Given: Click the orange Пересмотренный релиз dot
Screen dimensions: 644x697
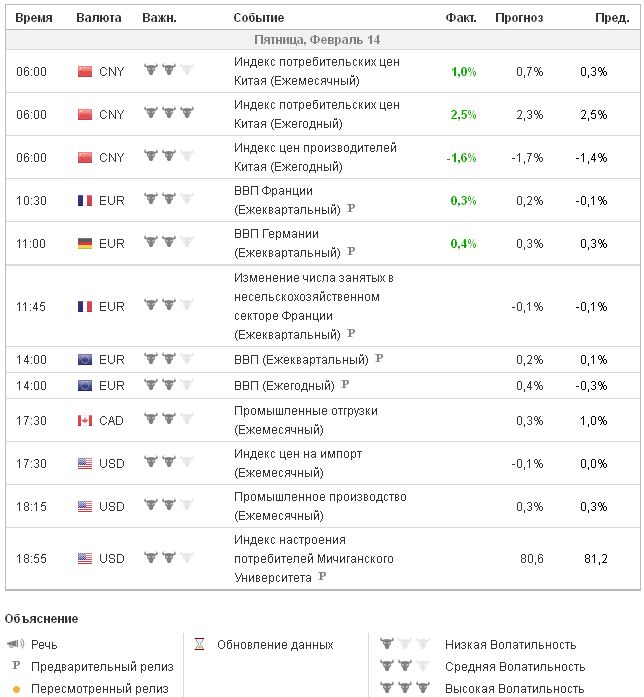Looking at the screenshot, I should click(15, 689).
